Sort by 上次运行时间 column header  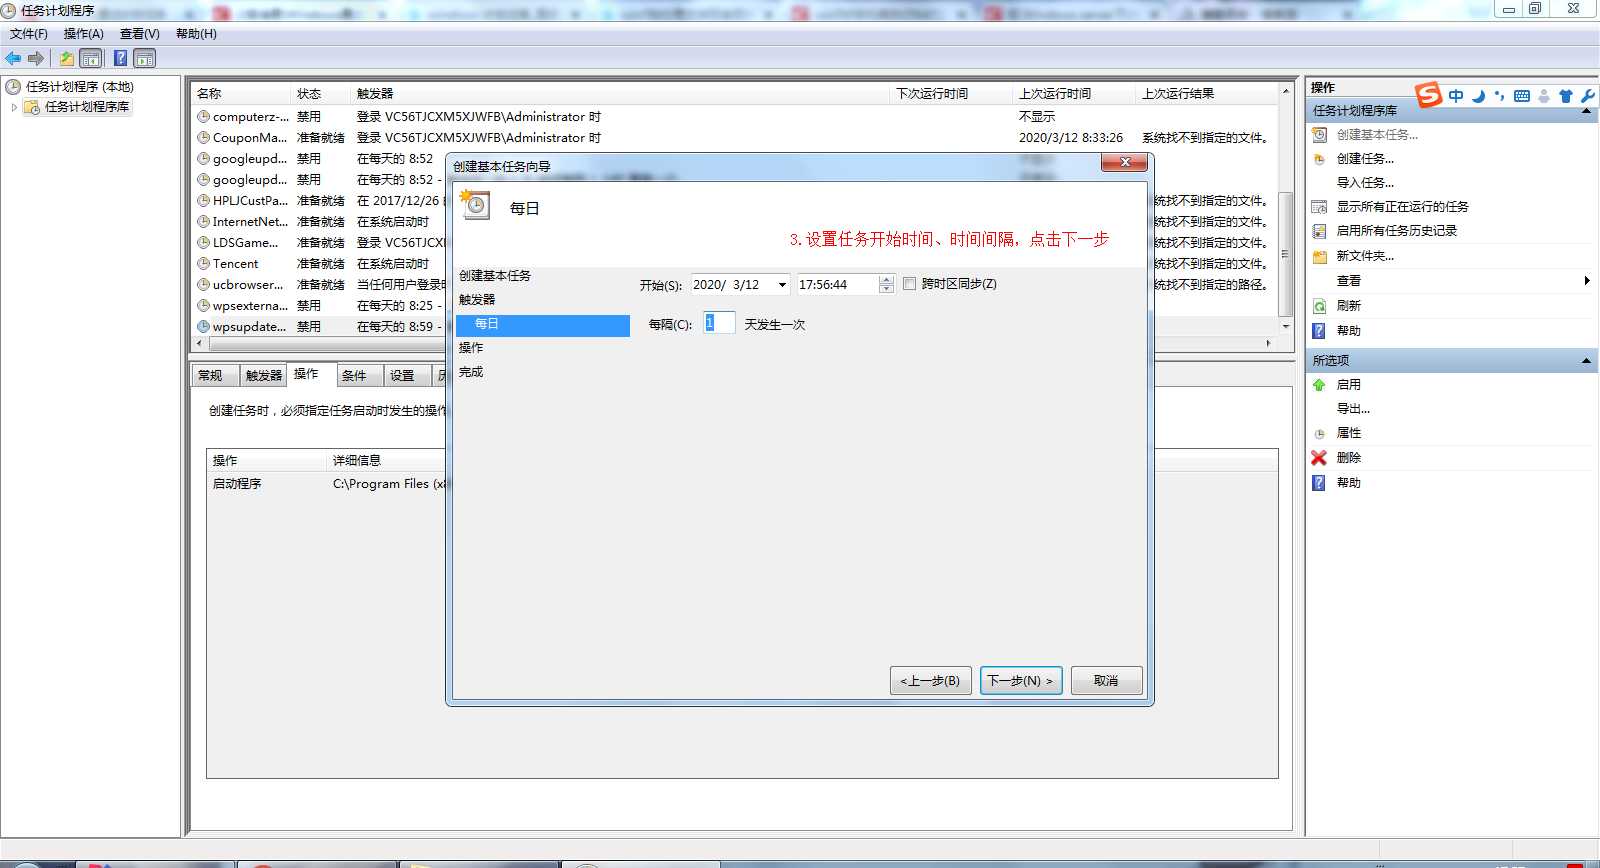[1074, 94]
